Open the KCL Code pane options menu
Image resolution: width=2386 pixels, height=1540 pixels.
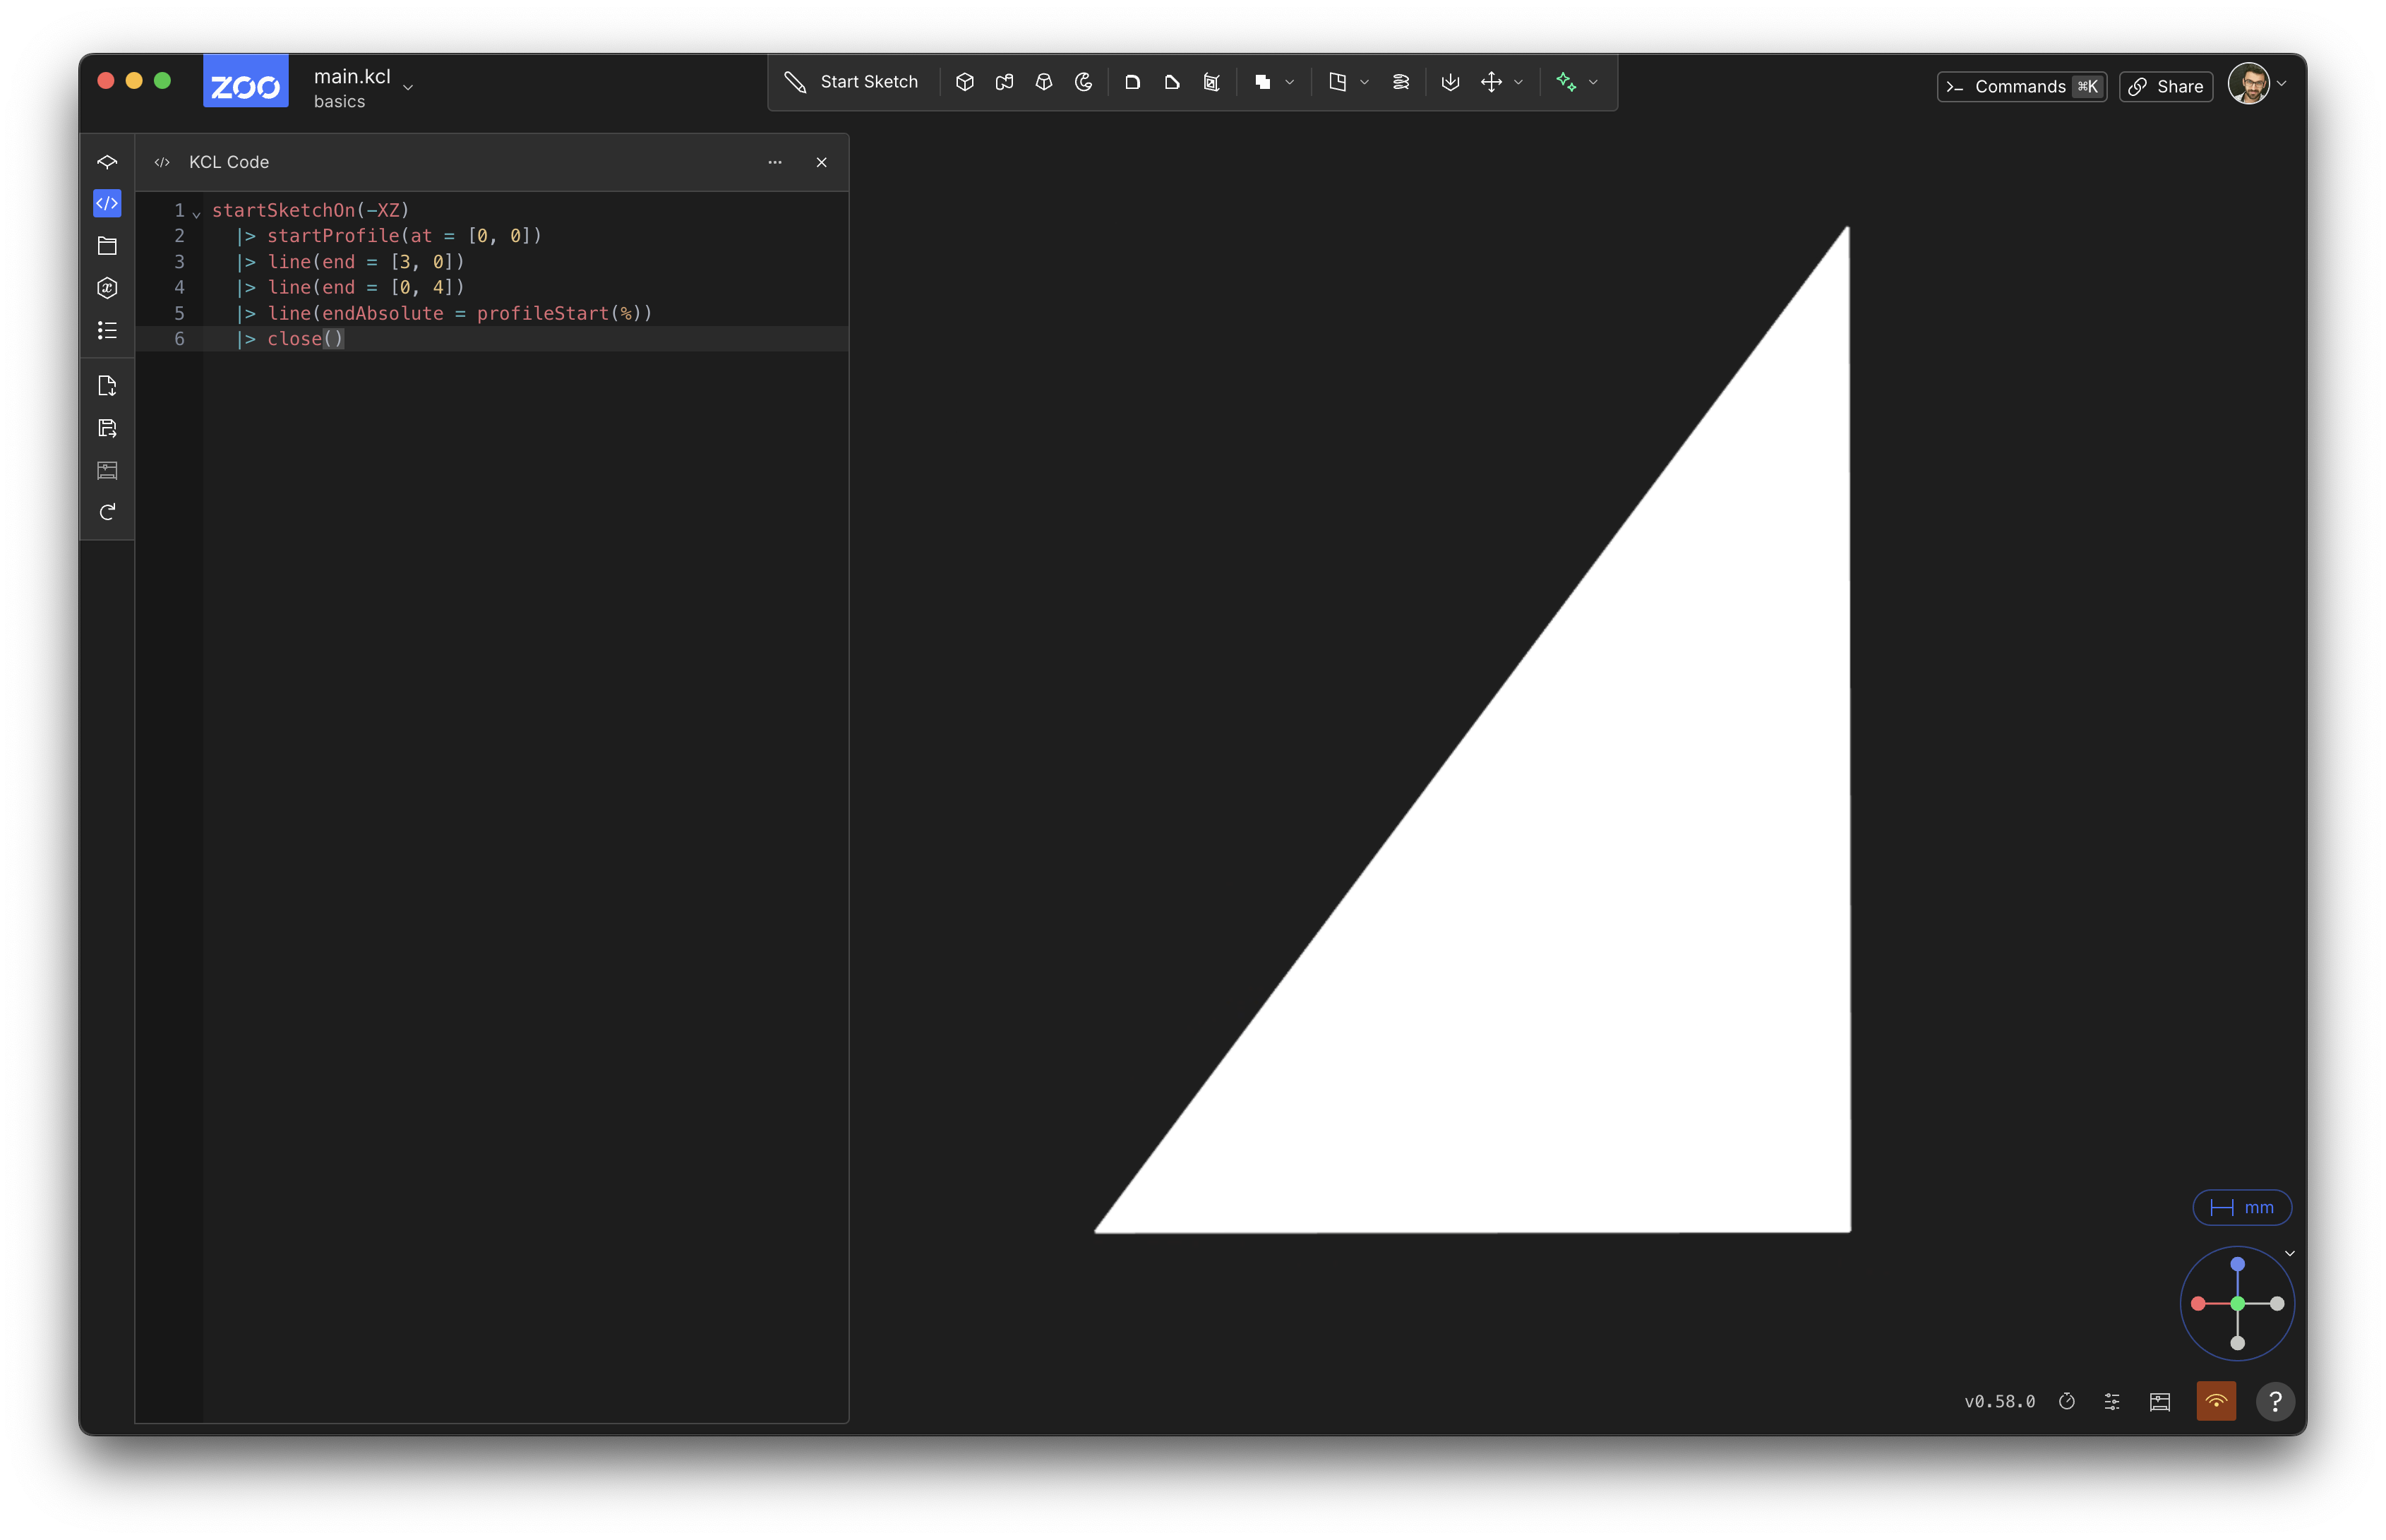775,162
